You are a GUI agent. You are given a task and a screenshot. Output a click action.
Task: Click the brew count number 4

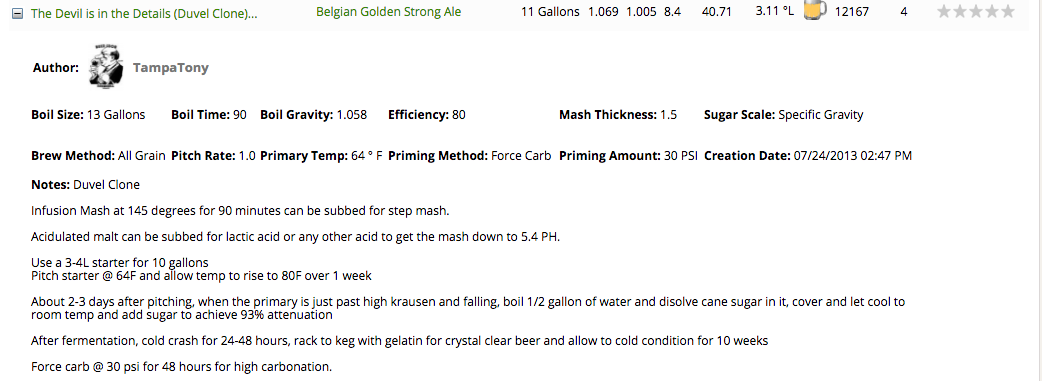point(904,12)
